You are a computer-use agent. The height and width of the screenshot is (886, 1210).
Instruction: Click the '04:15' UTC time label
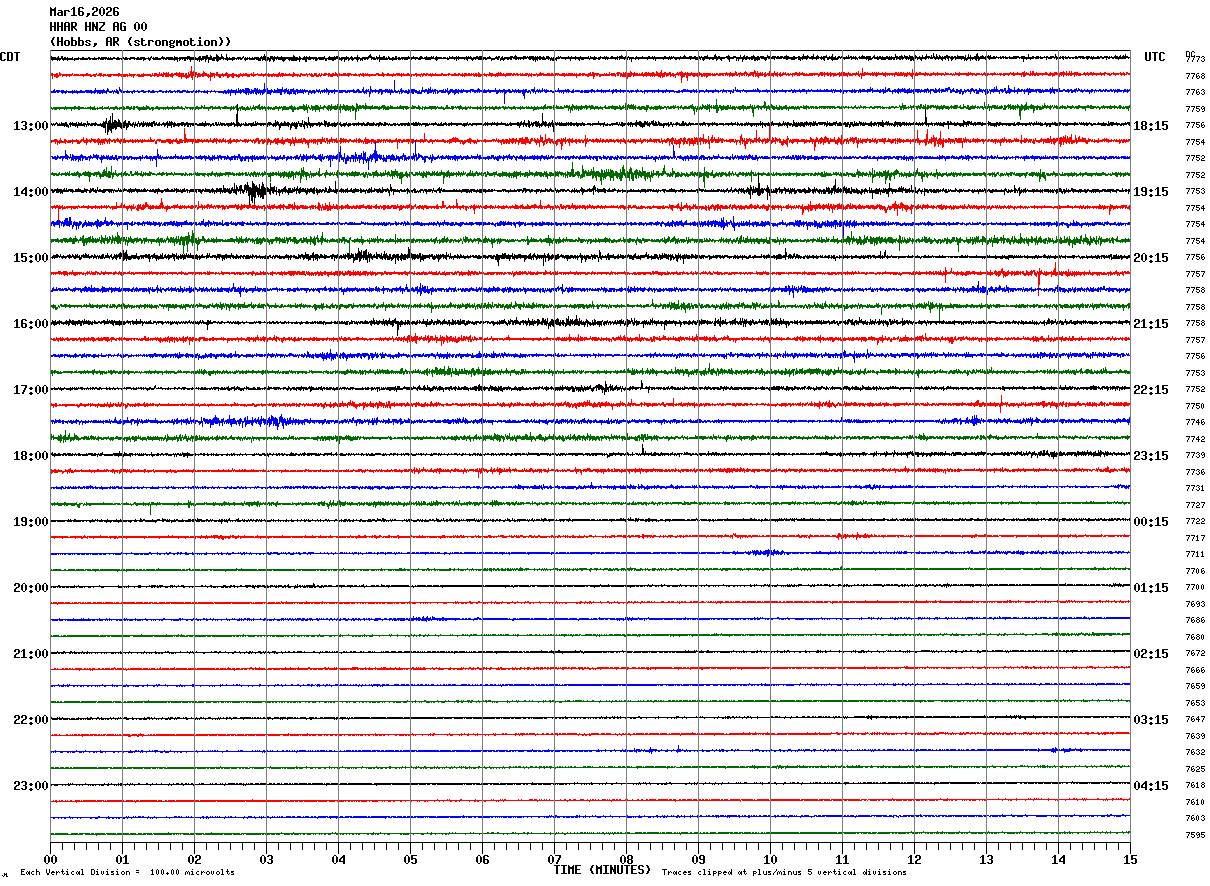[x=1151, y=786]
